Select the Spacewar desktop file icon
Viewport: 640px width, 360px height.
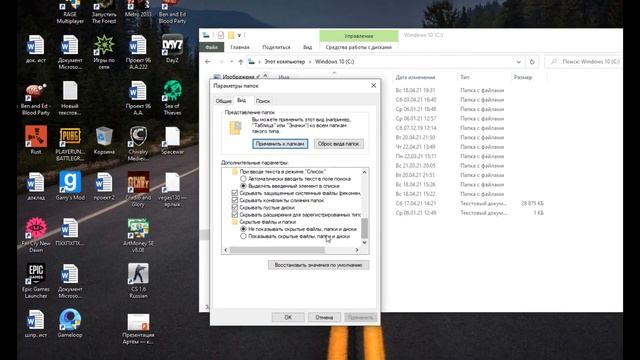point(172,140)
